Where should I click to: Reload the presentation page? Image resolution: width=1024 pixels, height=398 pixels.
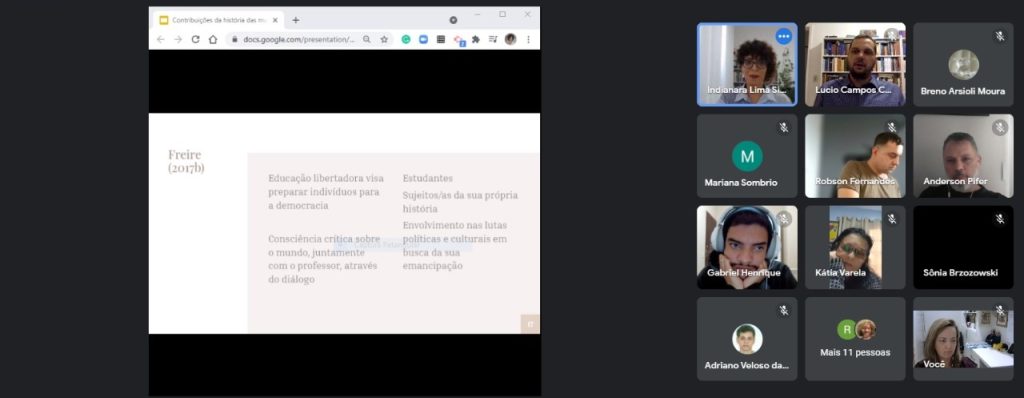coord(195,39)
